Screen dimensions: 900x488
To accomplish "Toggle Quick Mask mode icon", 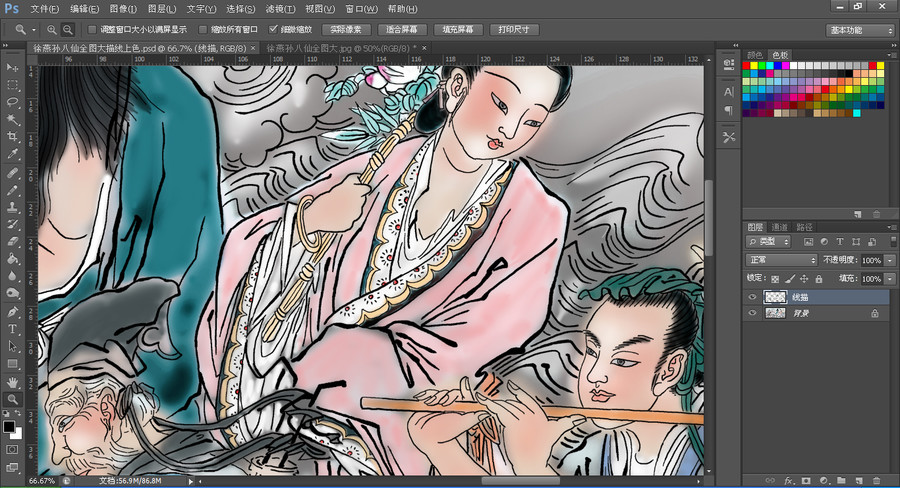I will tap(12, 450).
